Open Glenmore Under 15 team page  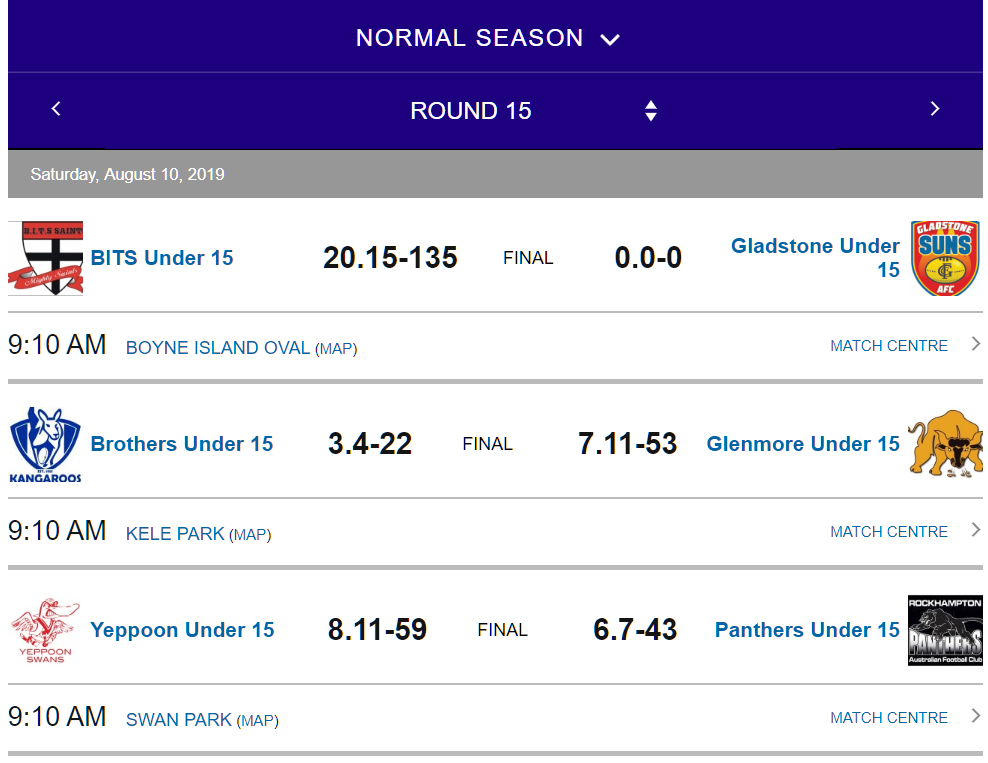[x=803, y=444]
